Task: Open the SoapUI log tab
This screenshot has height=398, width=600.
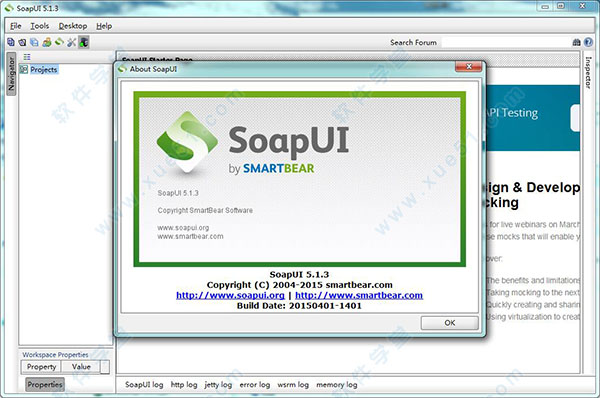Action: point(144,385)
